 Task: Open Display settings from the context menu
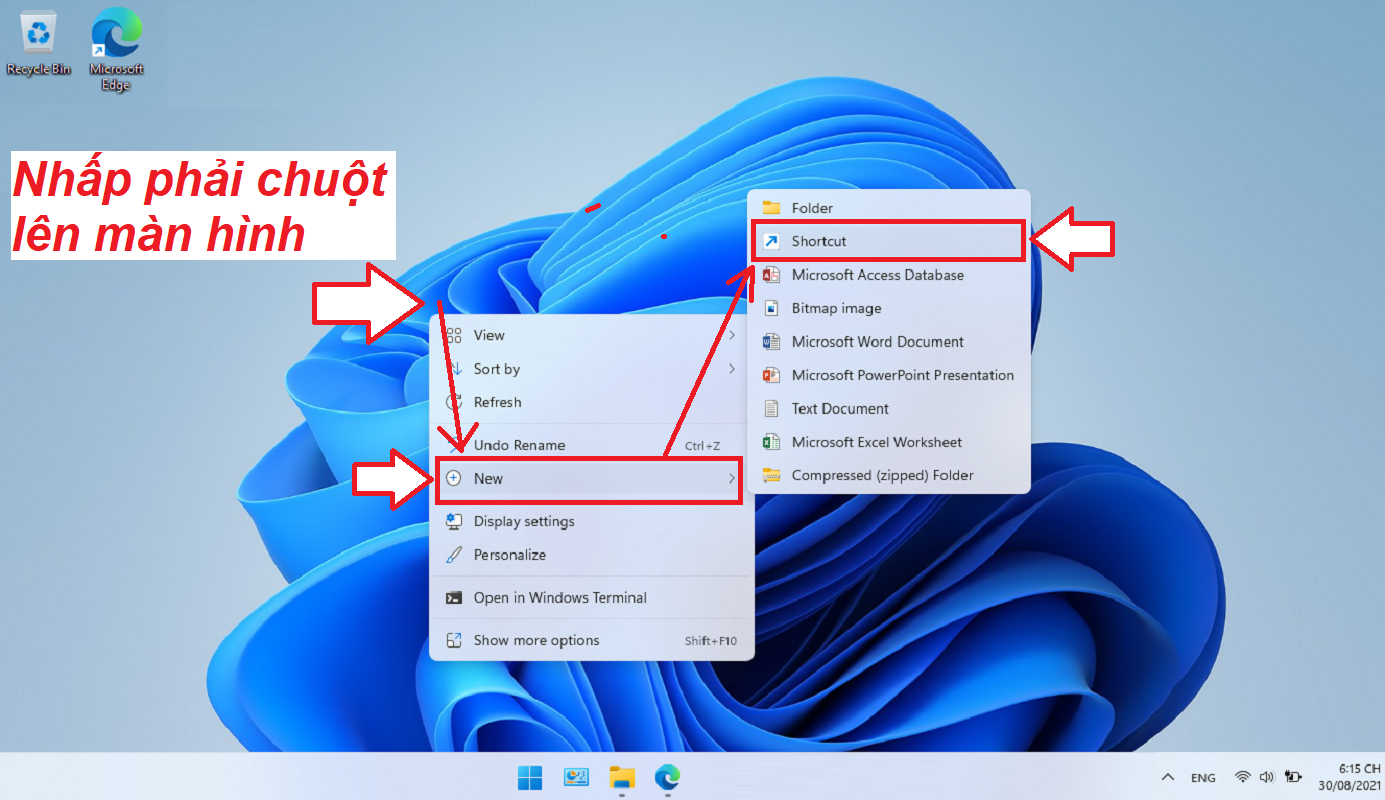[592, 521]
